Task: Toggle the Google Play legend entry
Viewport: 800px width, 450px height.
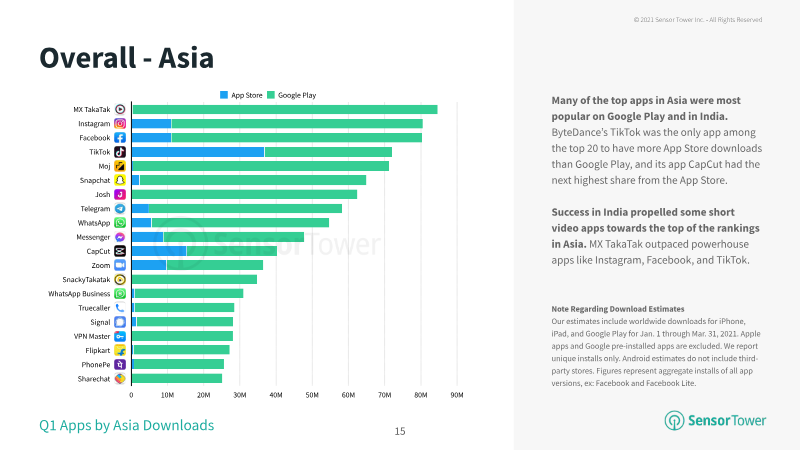Action: [292, 95]
